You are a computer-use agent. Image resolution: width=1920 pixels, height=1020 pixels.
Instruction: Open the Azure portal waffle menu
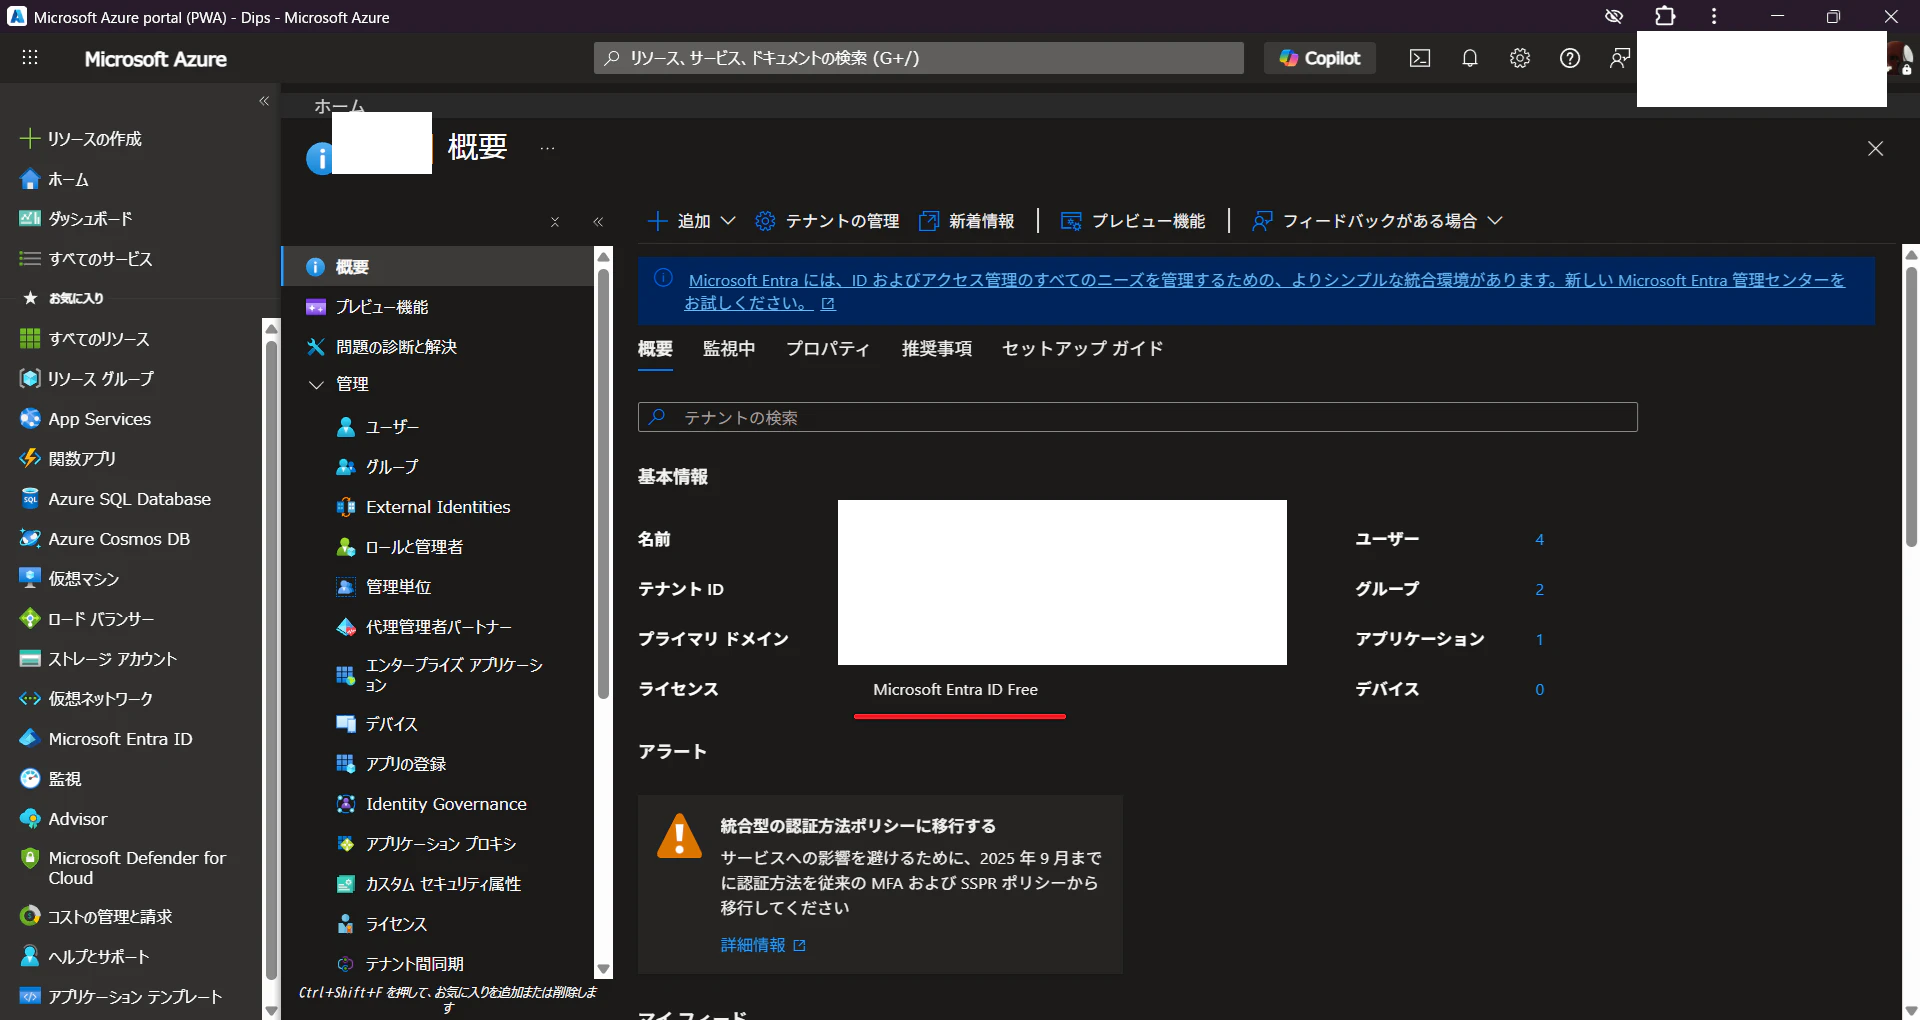tap(30, 58)
